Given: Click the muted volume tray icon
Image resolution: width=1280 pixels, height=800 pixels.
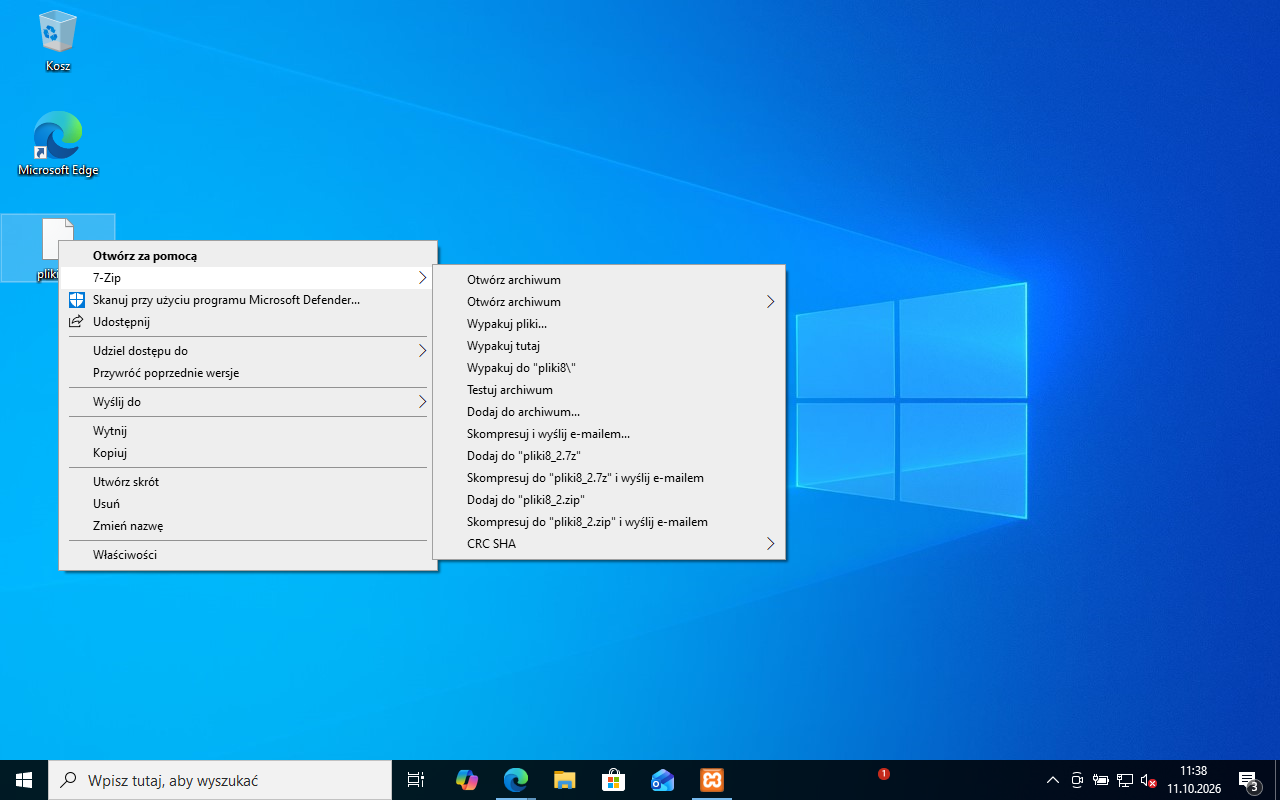Looking at the screenshot, I should (x=1148, y=780).
